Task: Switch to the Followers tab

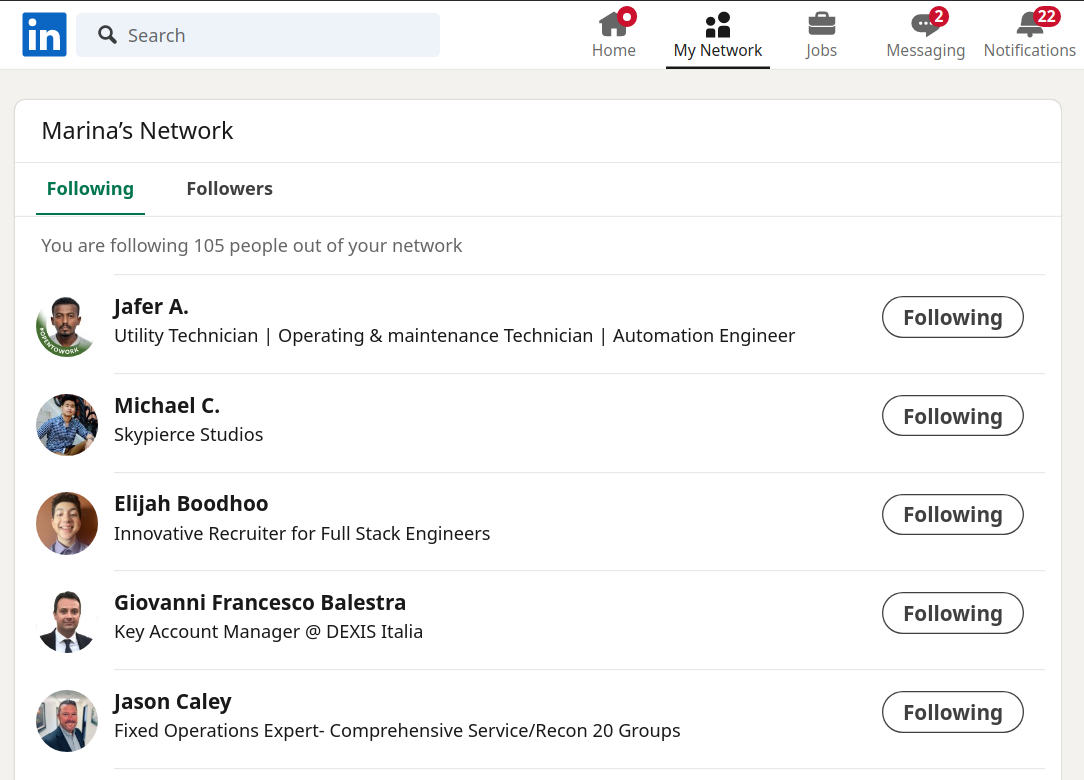Action: tap(229, 188)
